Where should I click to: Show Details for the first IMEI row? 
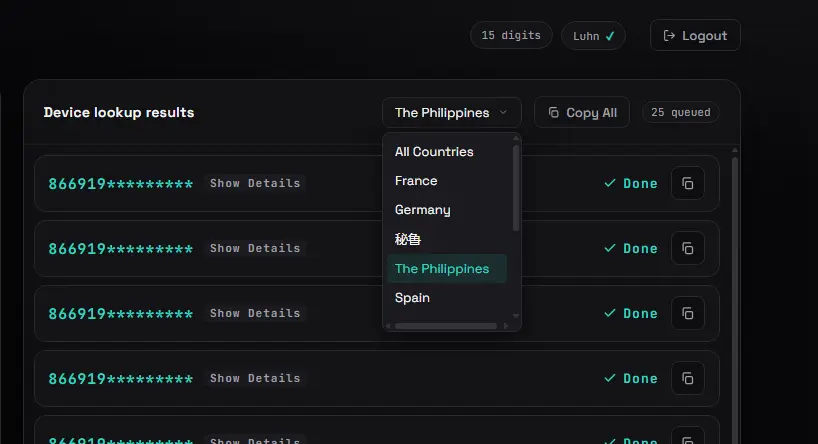pyautogui.click(x=255, y=183)
